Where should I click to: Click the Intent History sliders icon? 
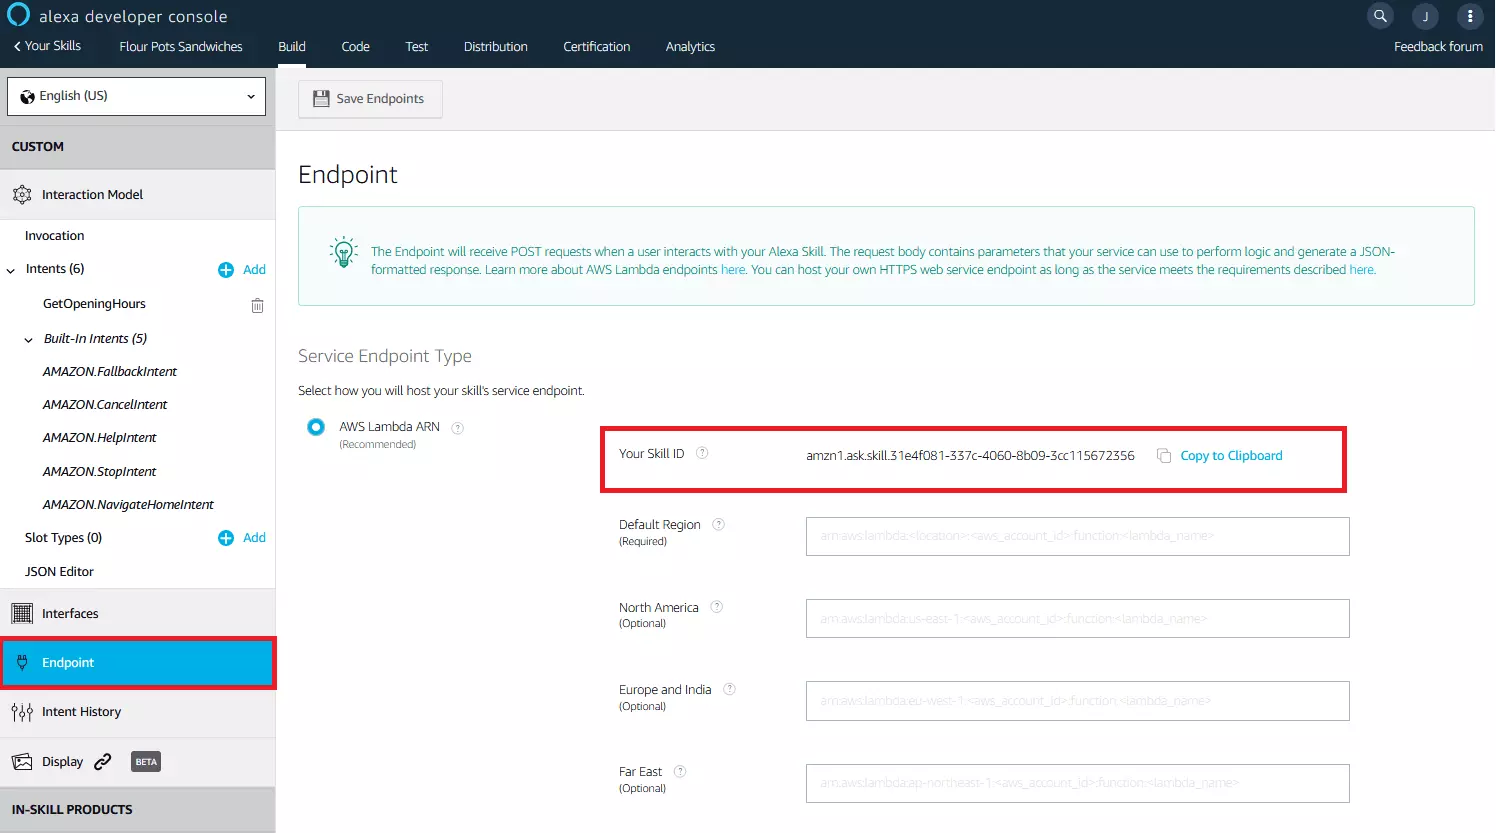click(22, 712)
